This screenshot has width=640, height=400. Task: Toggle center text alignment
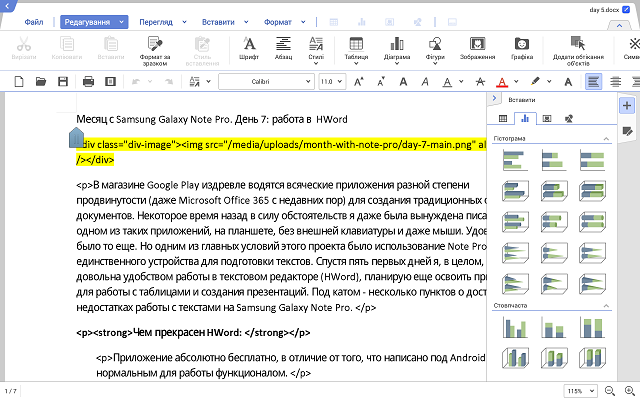coord(616,82)
